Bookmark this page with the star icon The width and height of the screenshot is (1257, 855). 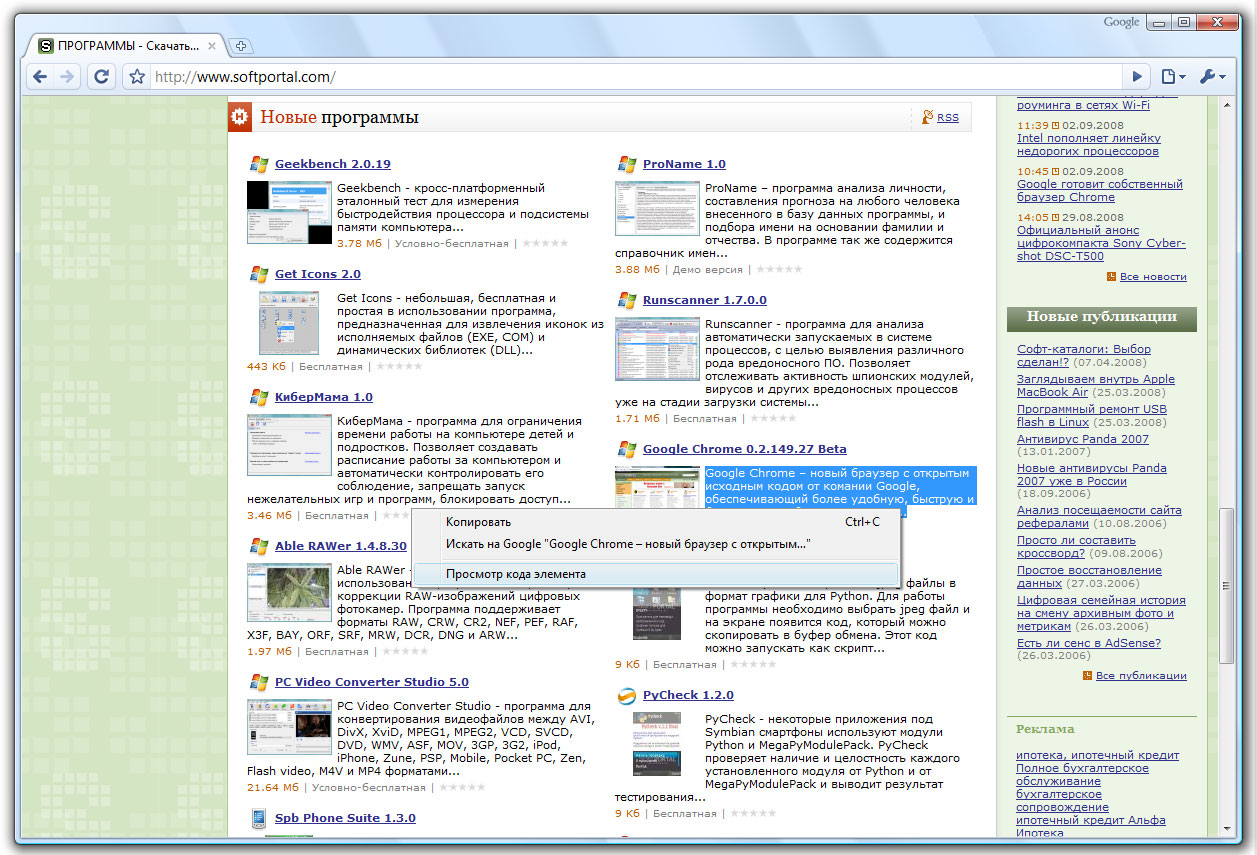pyautogui.click(x=138, y=77)
